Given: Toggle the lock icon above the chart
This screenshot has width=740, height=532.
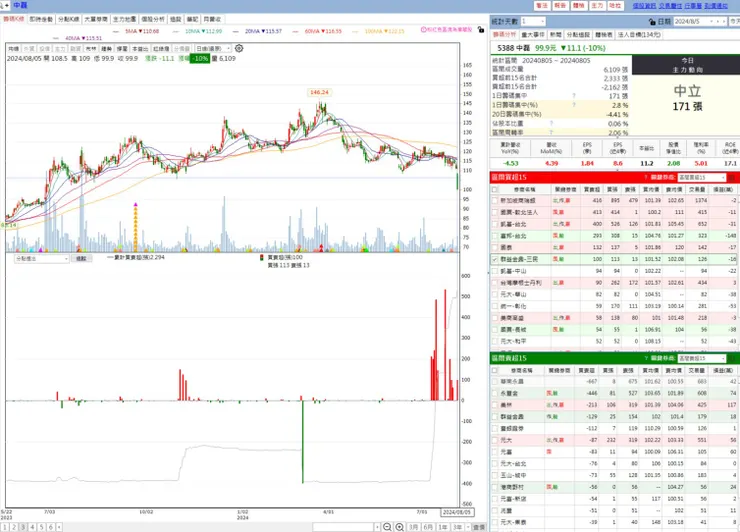Looking at the screenshot, I should point(481,30).
